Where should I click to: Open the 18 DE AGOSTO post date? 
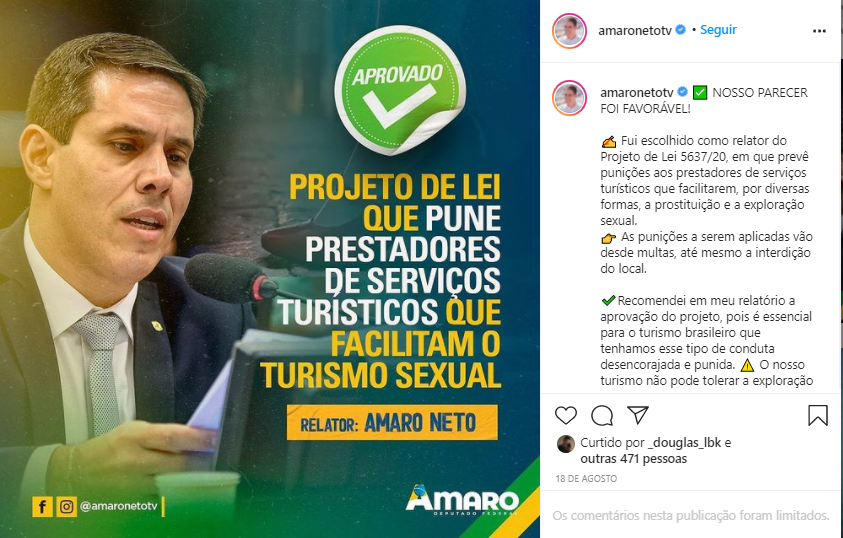(586, 478)
